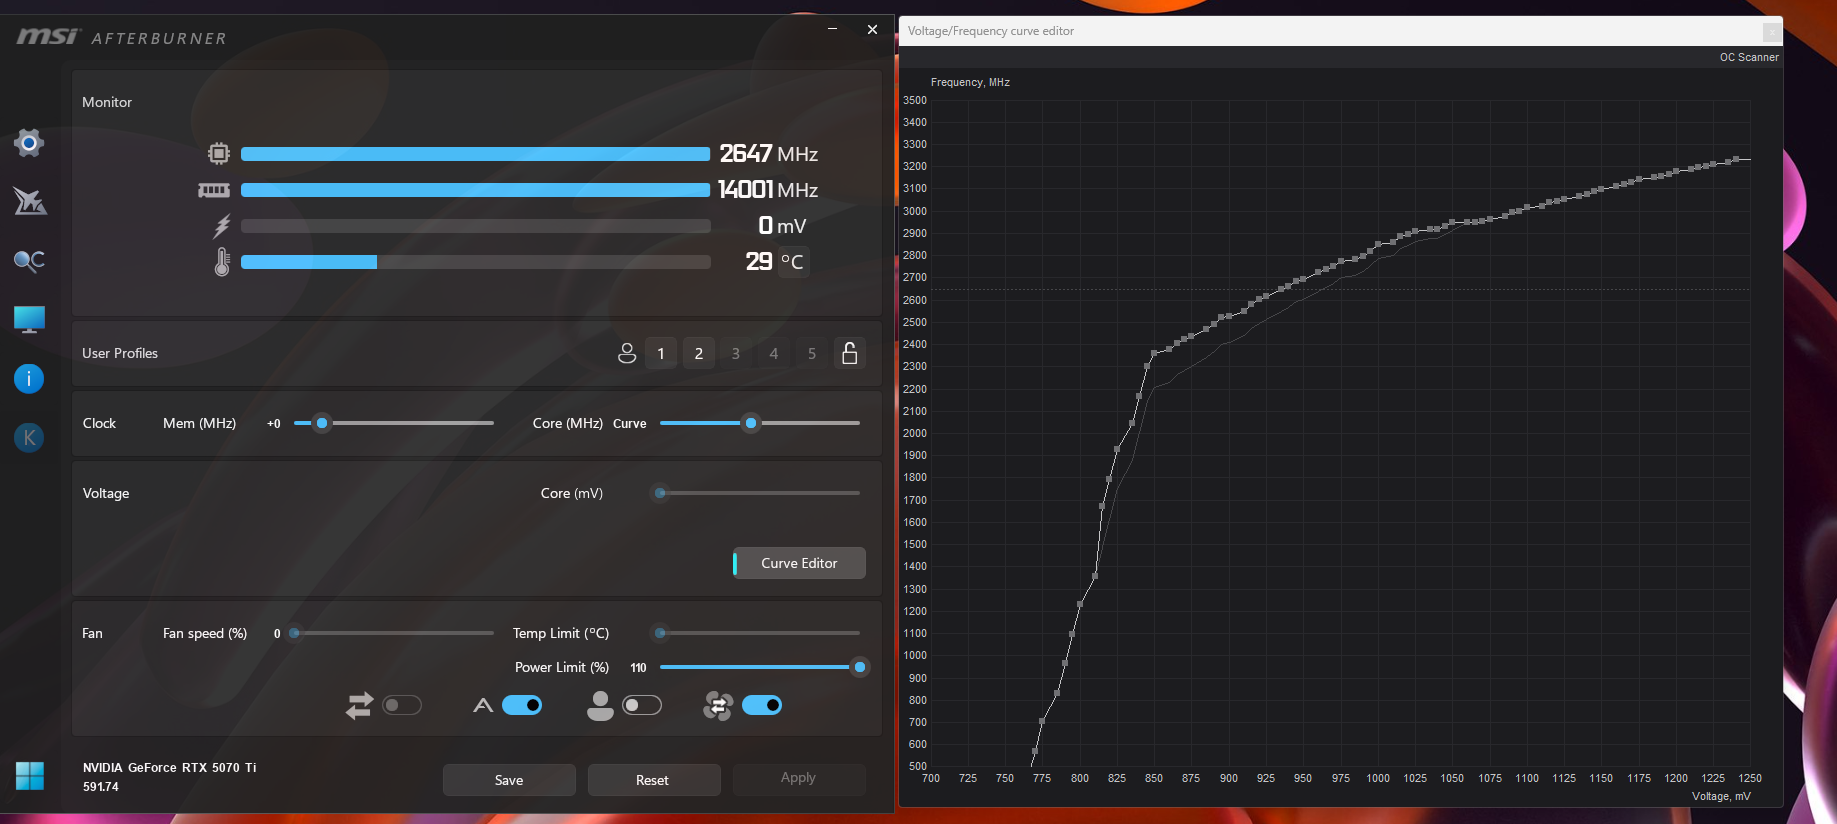Click the fan sync icon
Screen dimensions: 1837x824
pos(718,706)
